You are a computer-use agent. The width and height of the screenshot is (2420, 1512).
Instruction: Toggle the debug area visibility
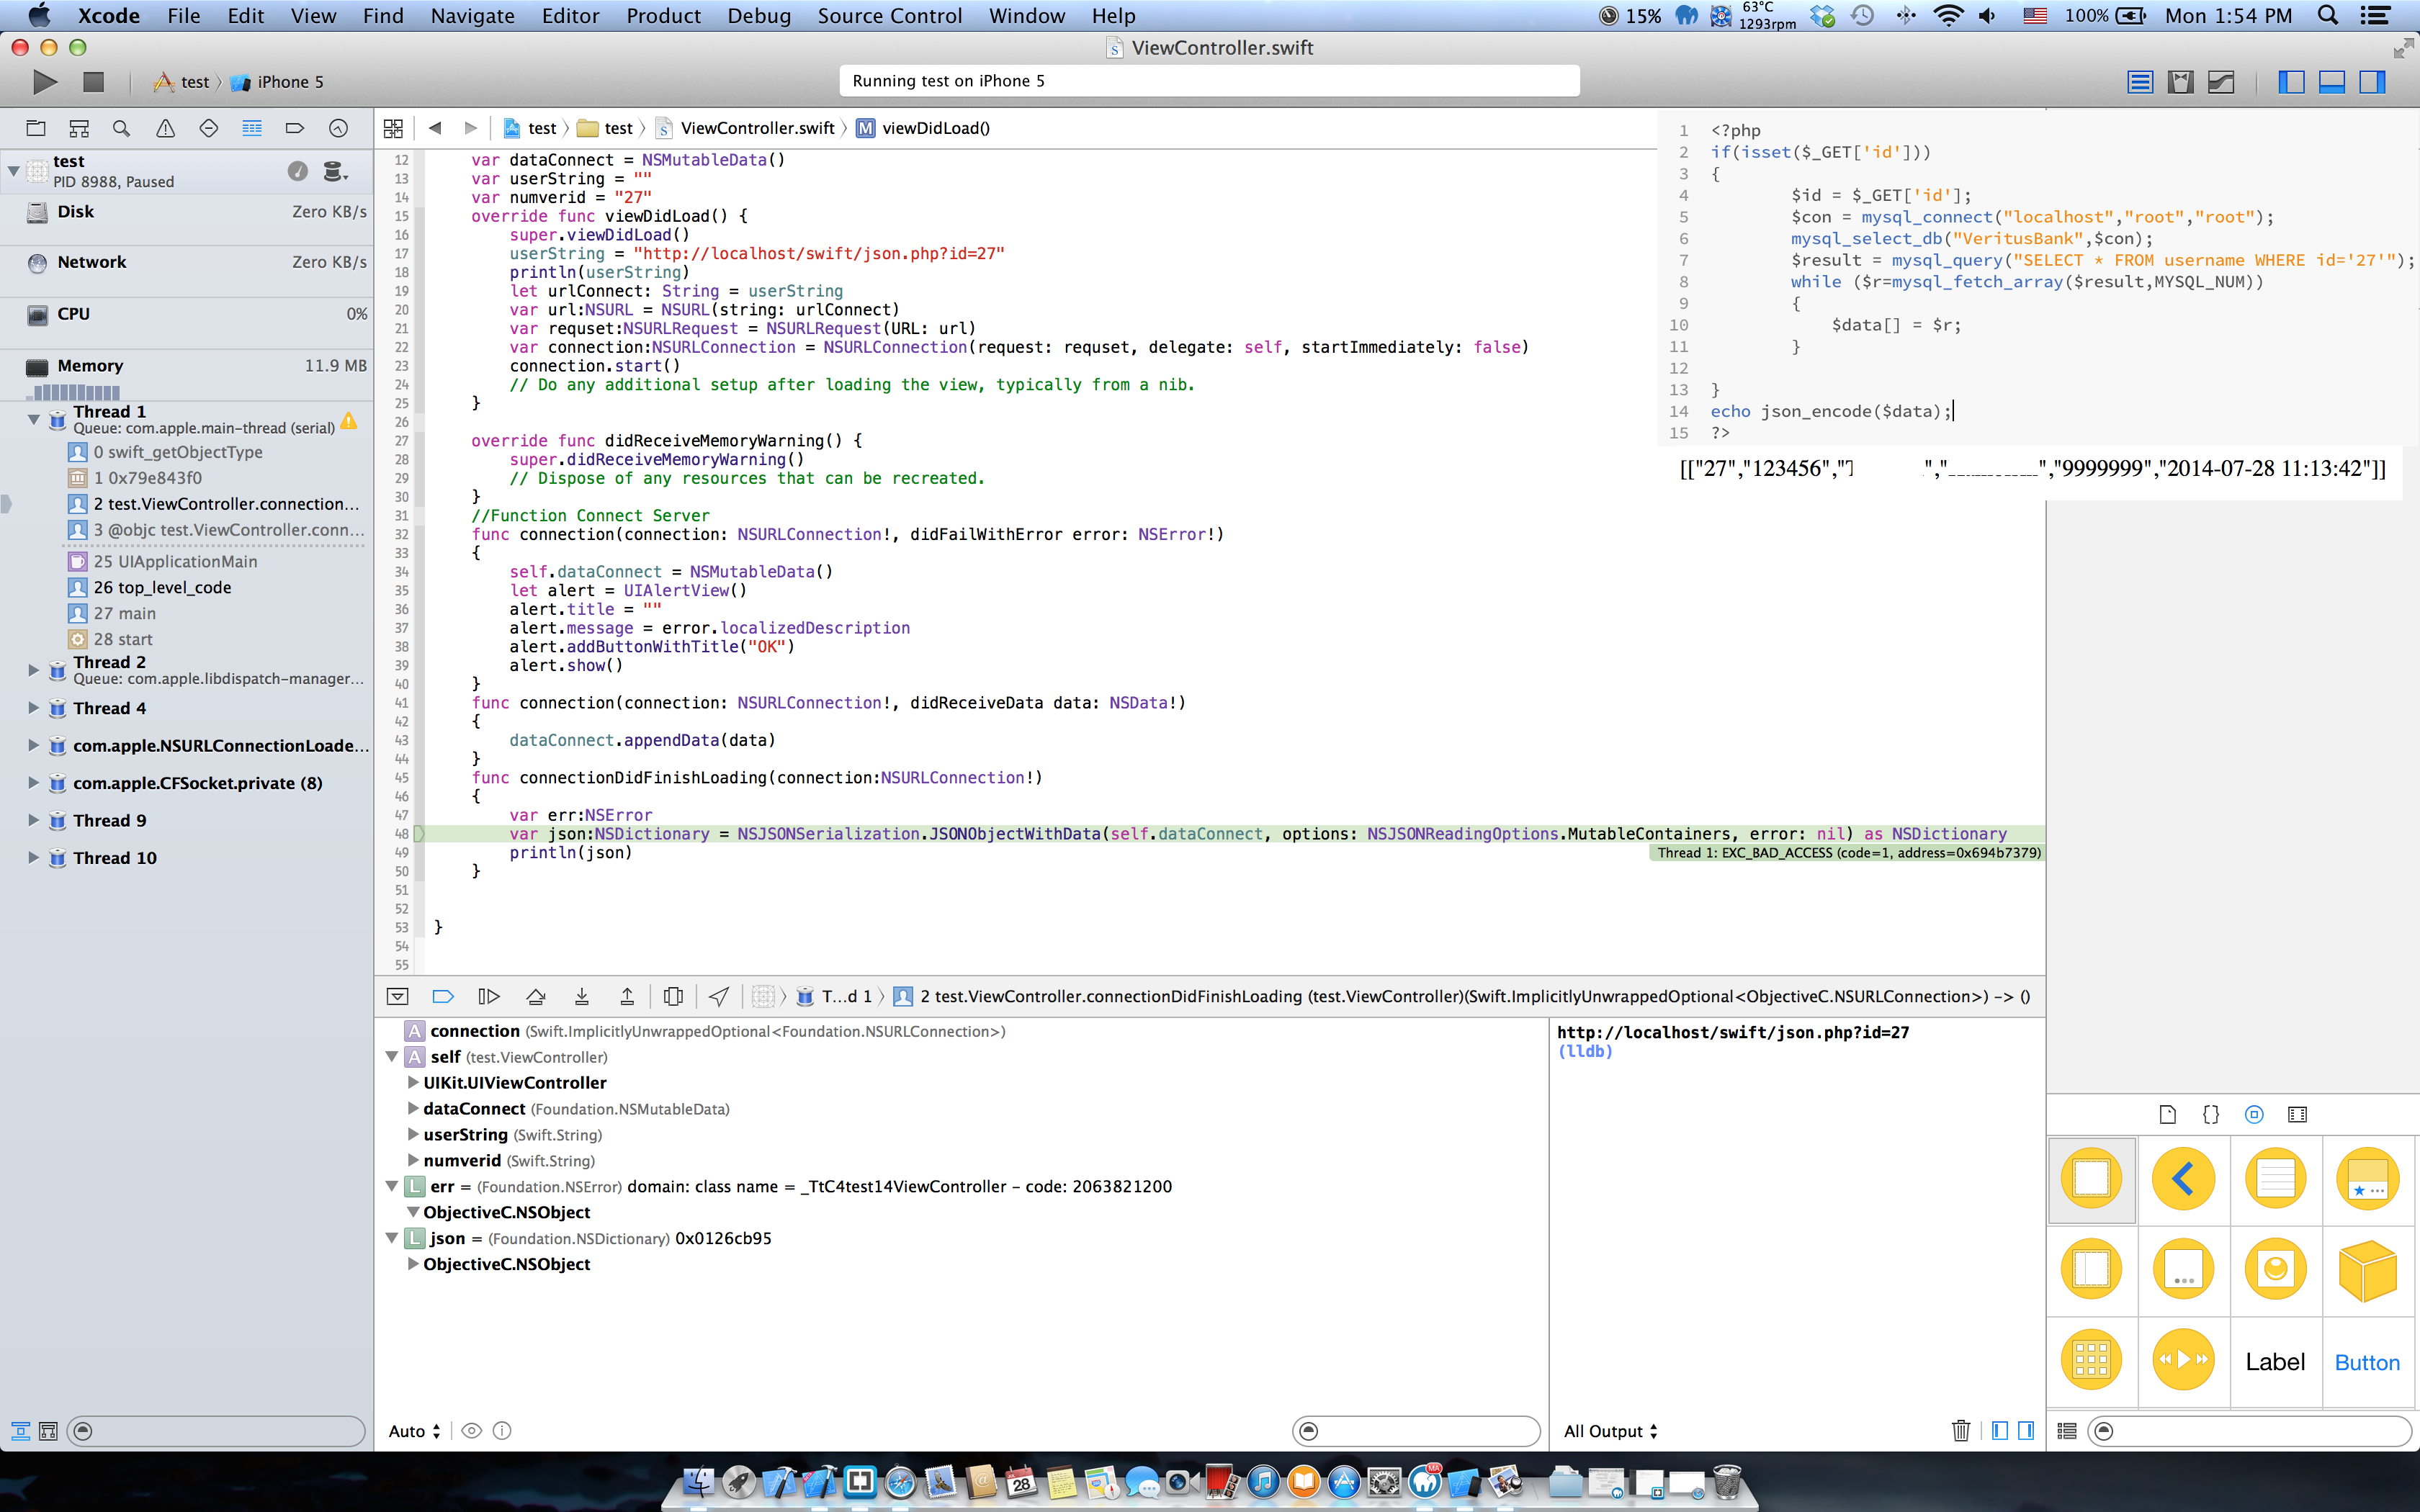tap(2332, 82)
